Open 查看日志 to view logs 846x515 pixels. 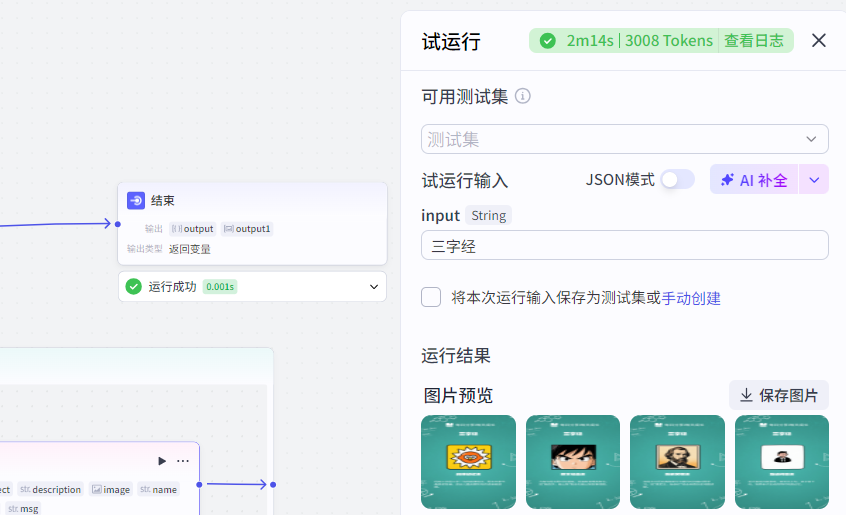click(x=754, y=40)
